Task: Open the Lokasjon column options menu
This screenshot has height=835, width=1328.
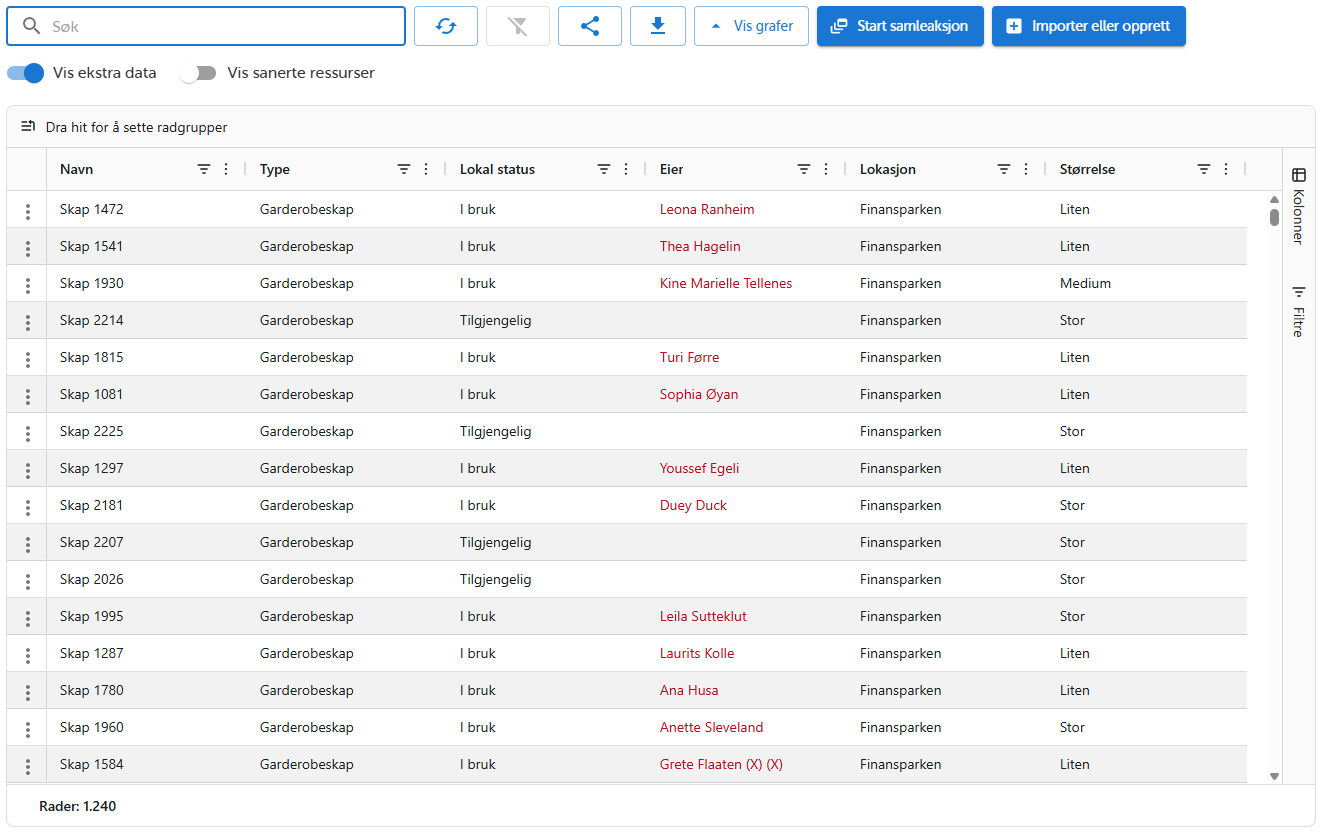Action: (1025, 169)
